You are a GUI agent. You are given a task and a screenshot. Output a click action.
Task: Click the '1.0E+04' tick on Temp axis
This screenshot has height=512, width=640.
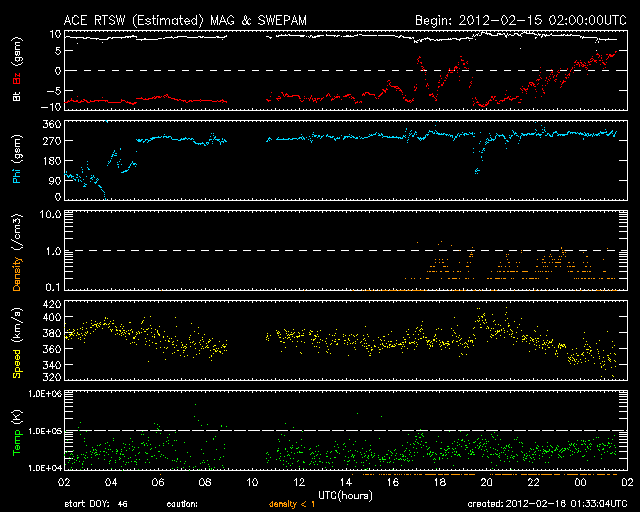tap(44, 468)
